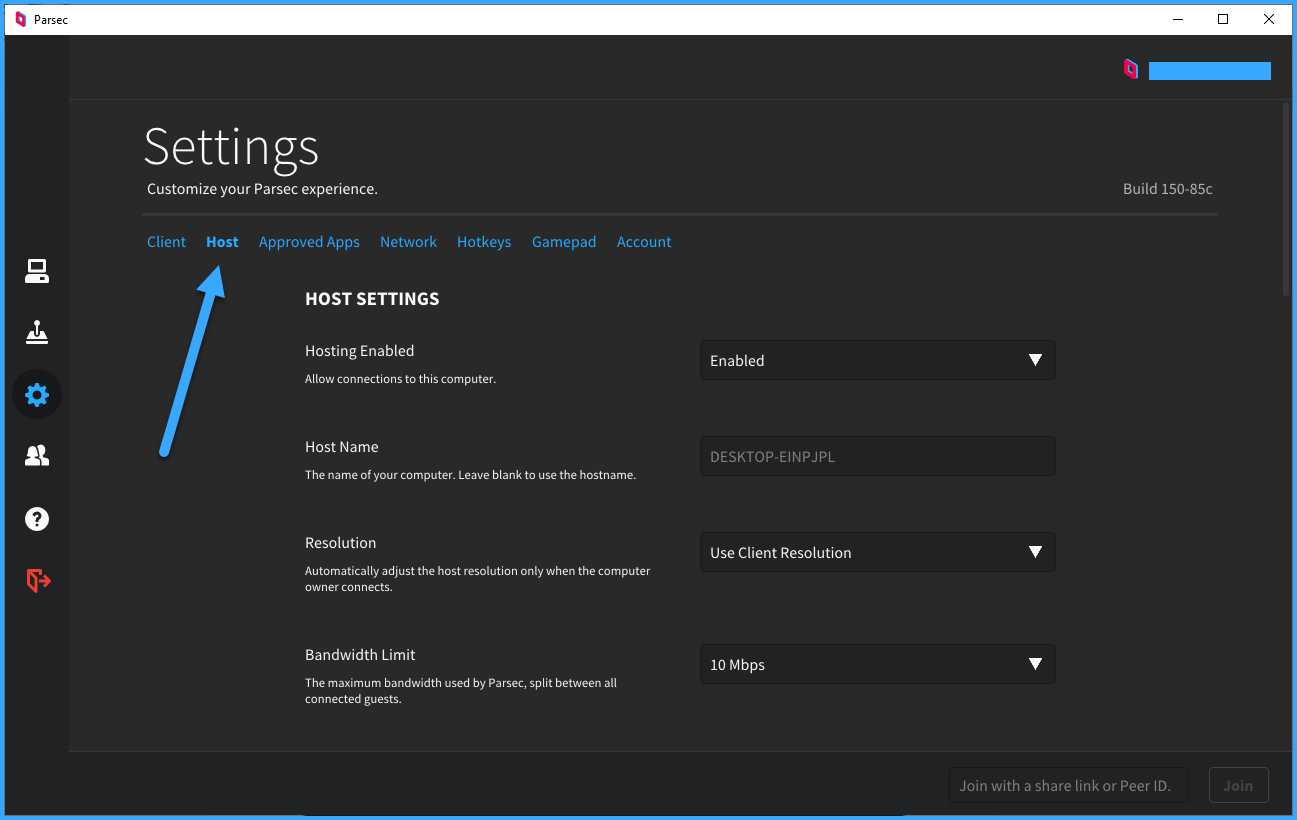Switch to the Client tab

click(166, 242)
